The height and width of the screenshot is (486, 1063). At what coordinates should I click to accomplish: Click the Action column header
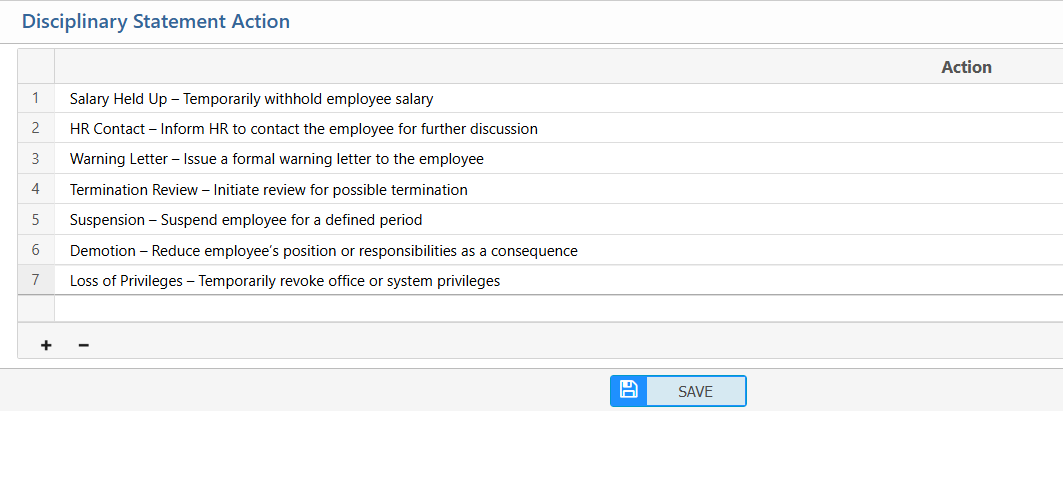point(966,67)
